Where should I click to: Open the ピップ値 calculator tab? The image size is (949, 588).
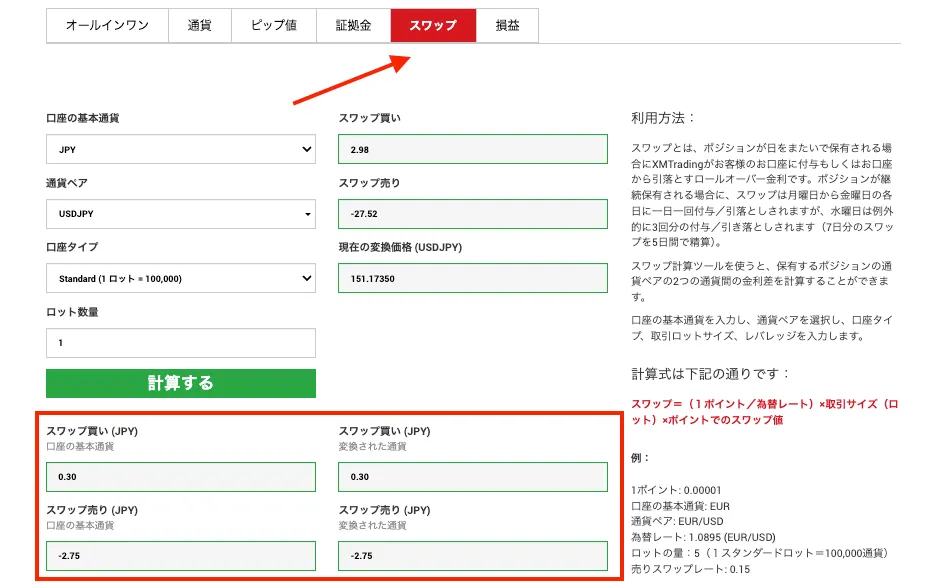(272, 25)
